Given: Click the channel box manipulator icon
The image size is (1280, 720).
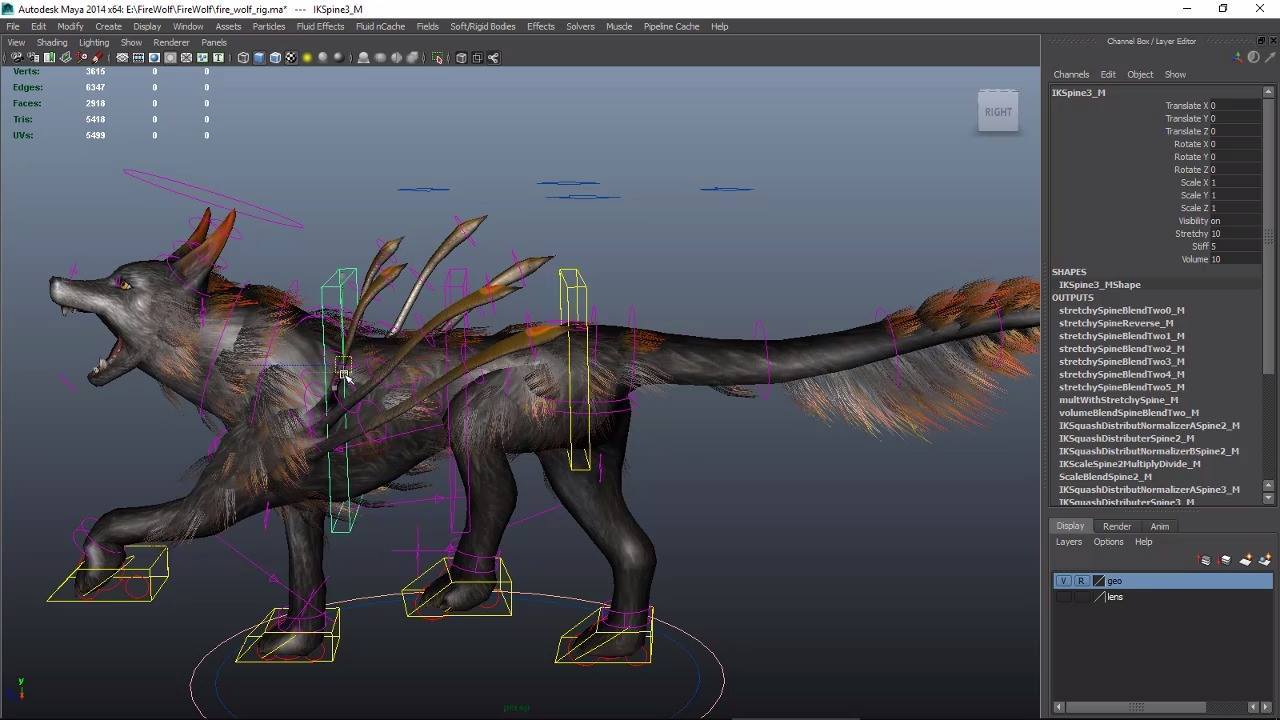Looking at the screenshot, I should pos(1238,57).
